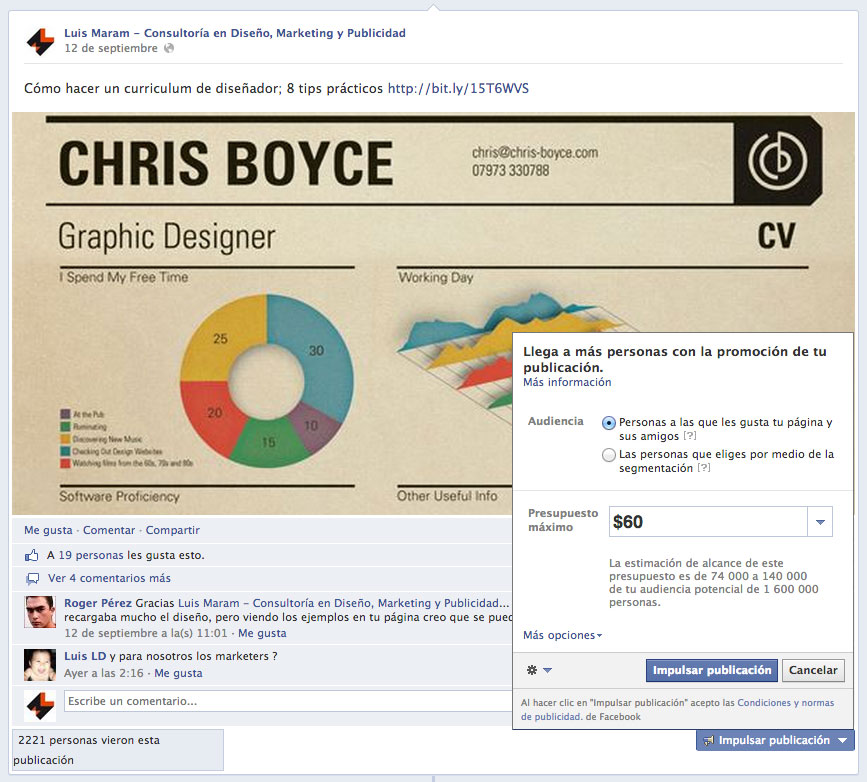Click the Luis Maram page logo icon
The height and width of the screenshot is (782, 867).
tap(40, 40)
